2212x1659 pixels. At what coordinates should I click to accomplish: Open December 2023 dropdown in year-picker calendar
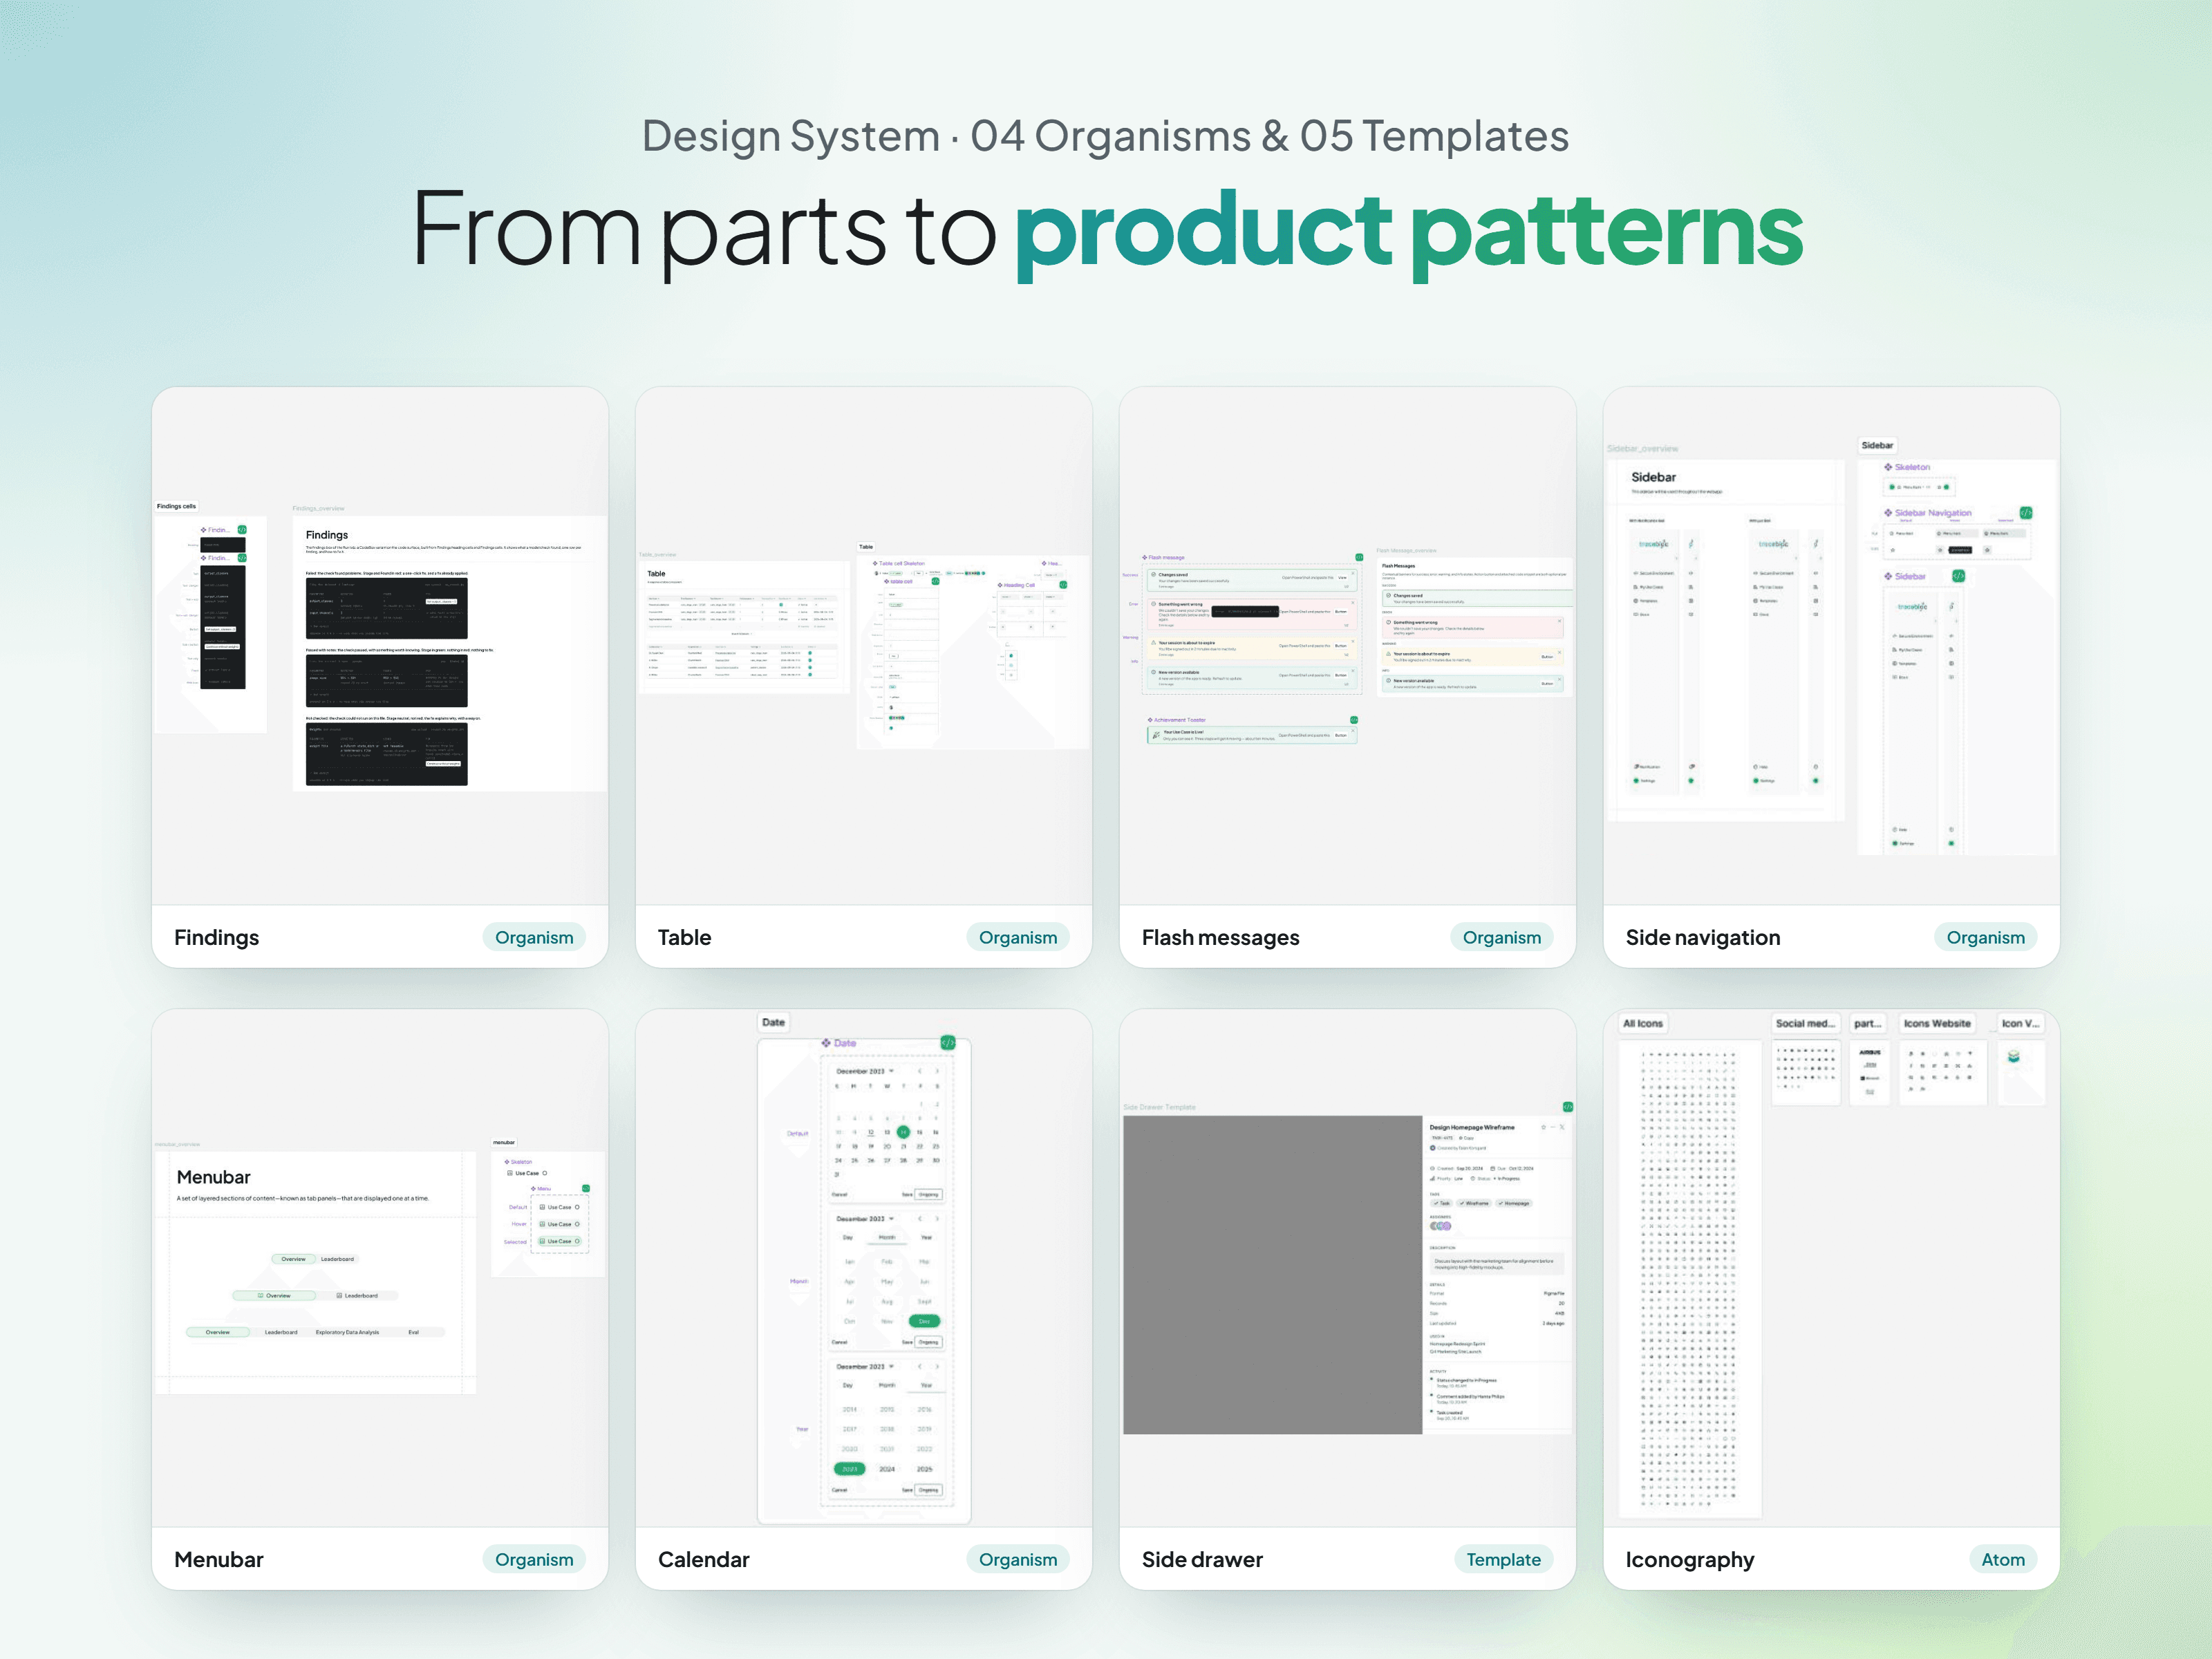(x=866, y=1366)
